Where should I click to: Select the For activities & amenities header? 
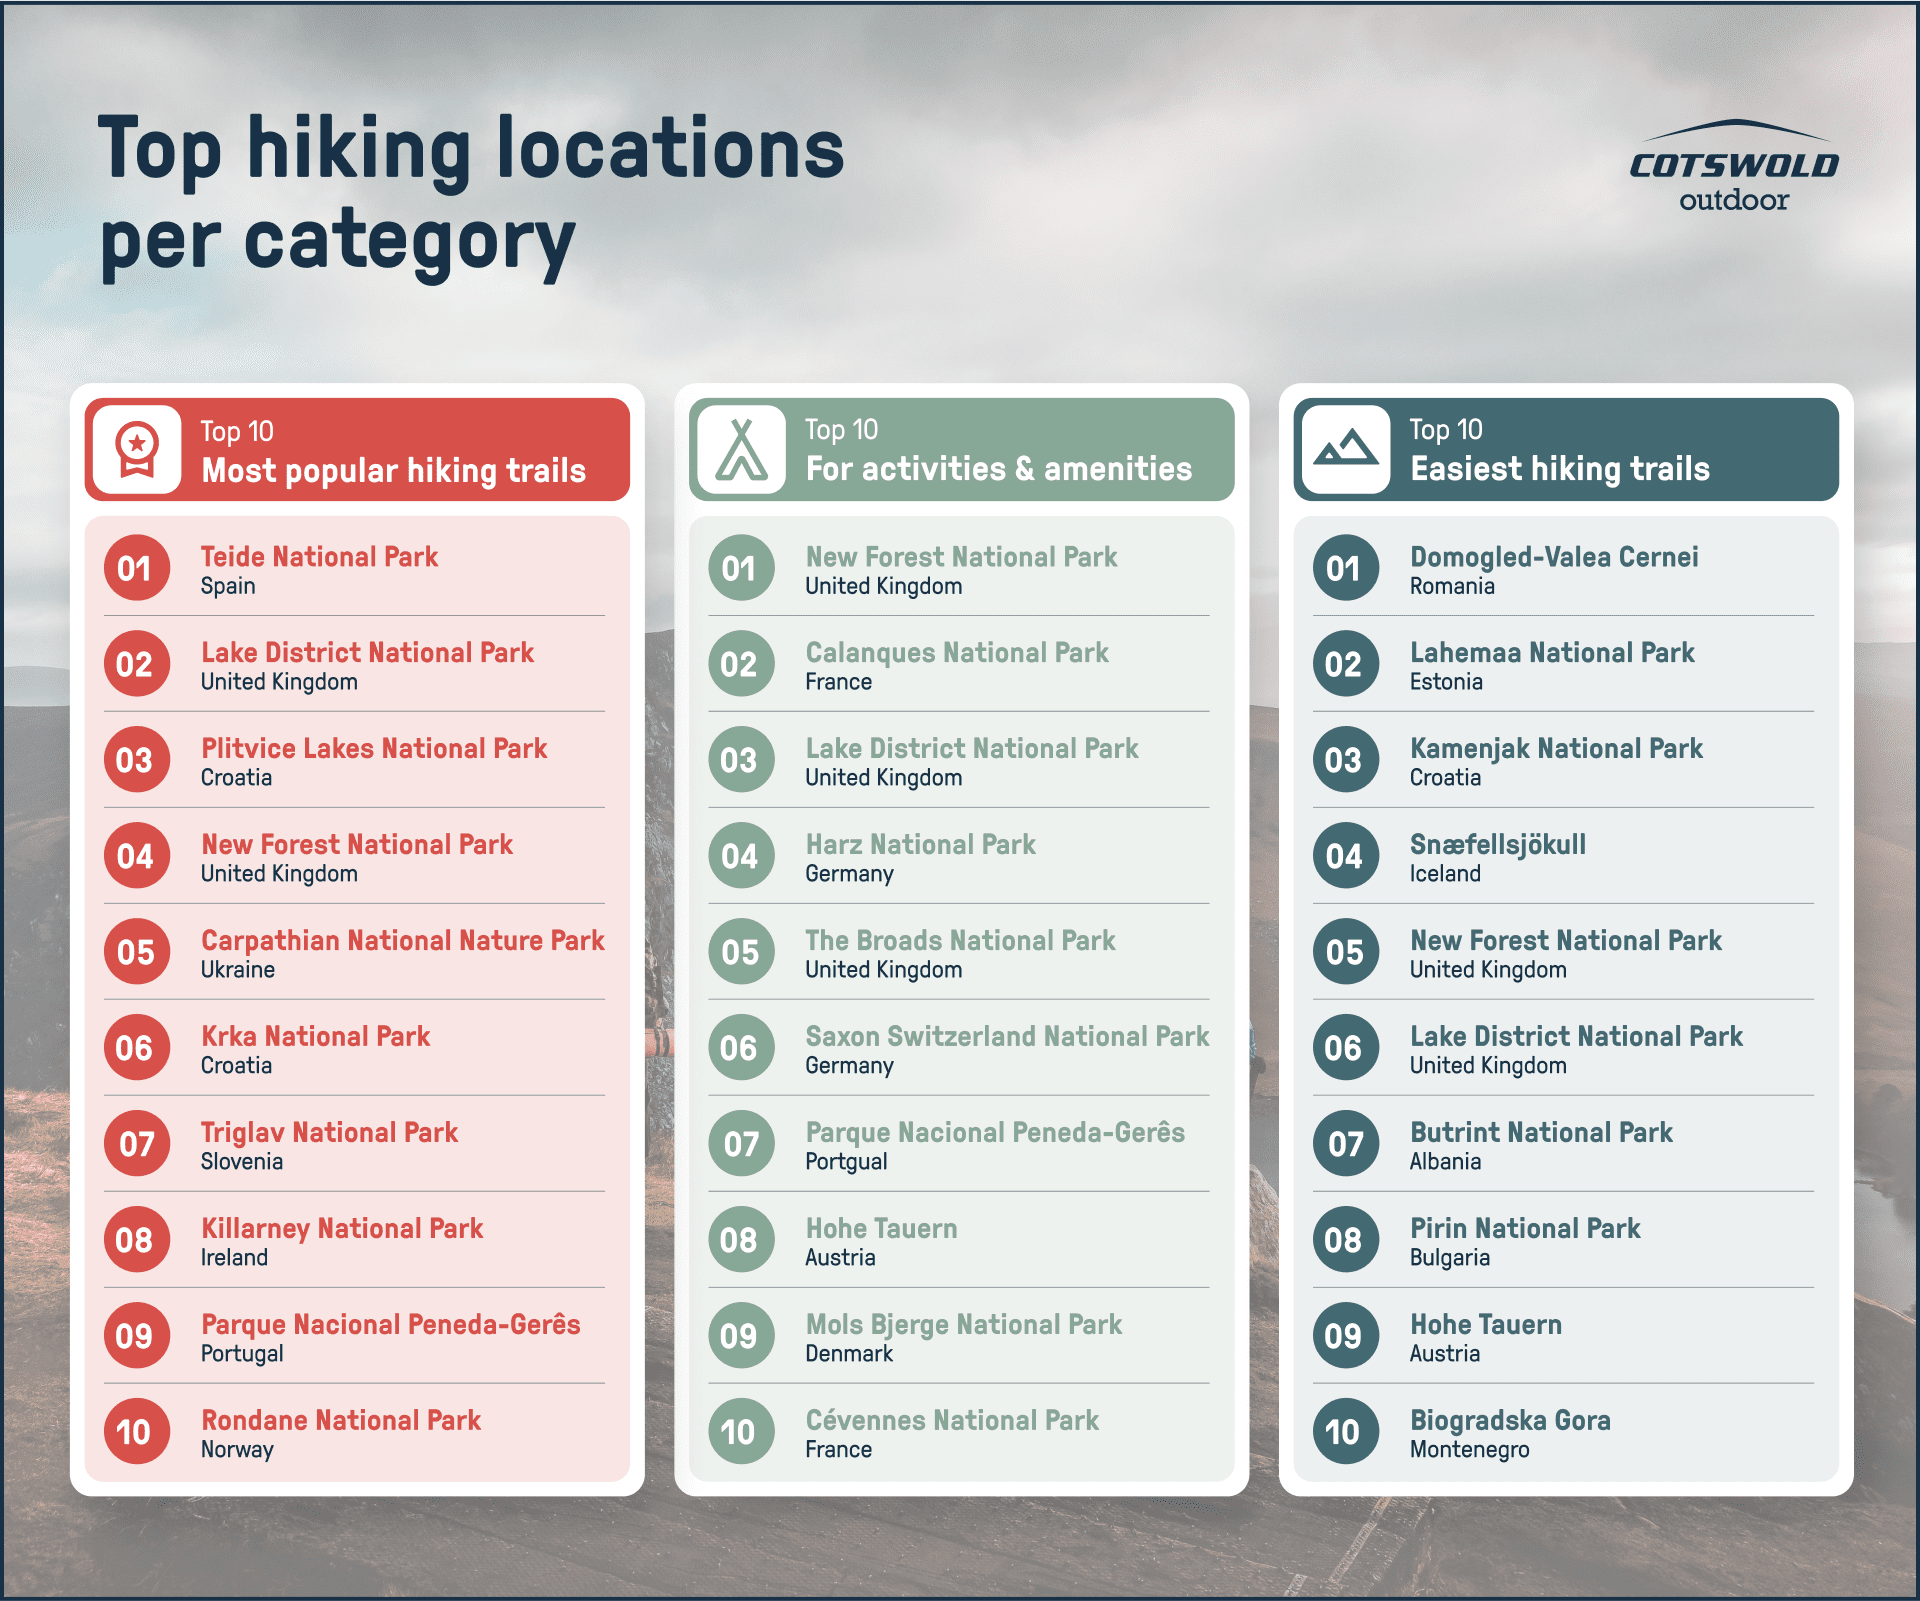pyautogui.click(x=998, y=468)
